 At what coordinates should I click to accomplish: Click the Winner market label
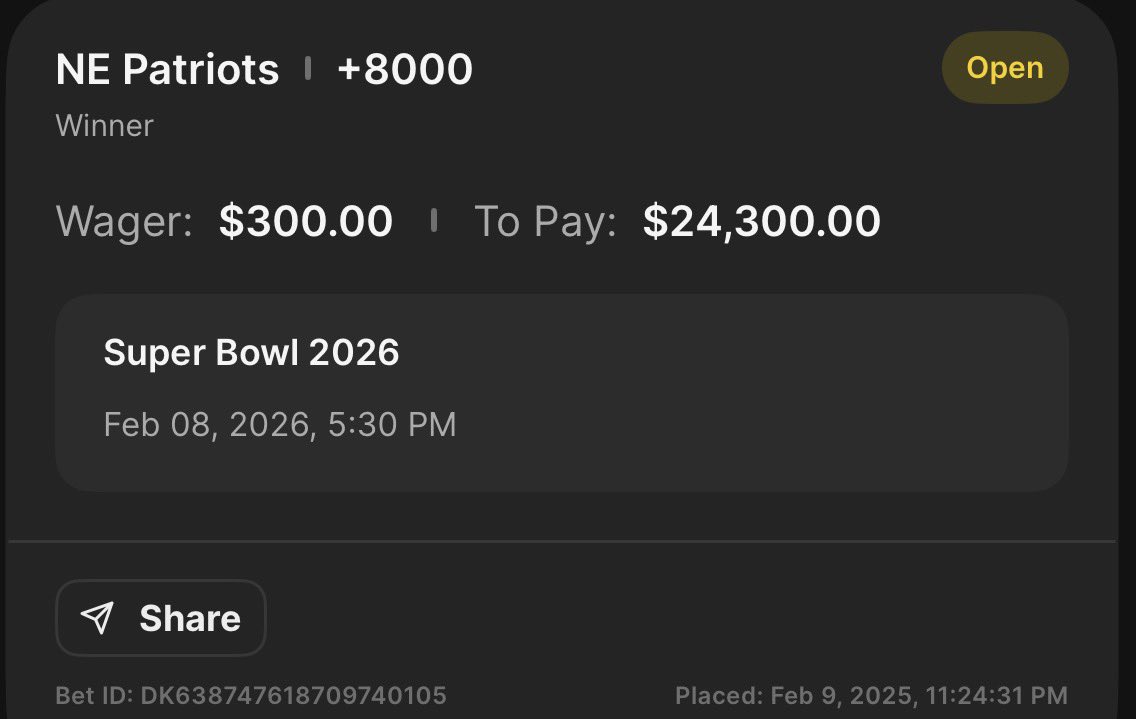(105, 126)
